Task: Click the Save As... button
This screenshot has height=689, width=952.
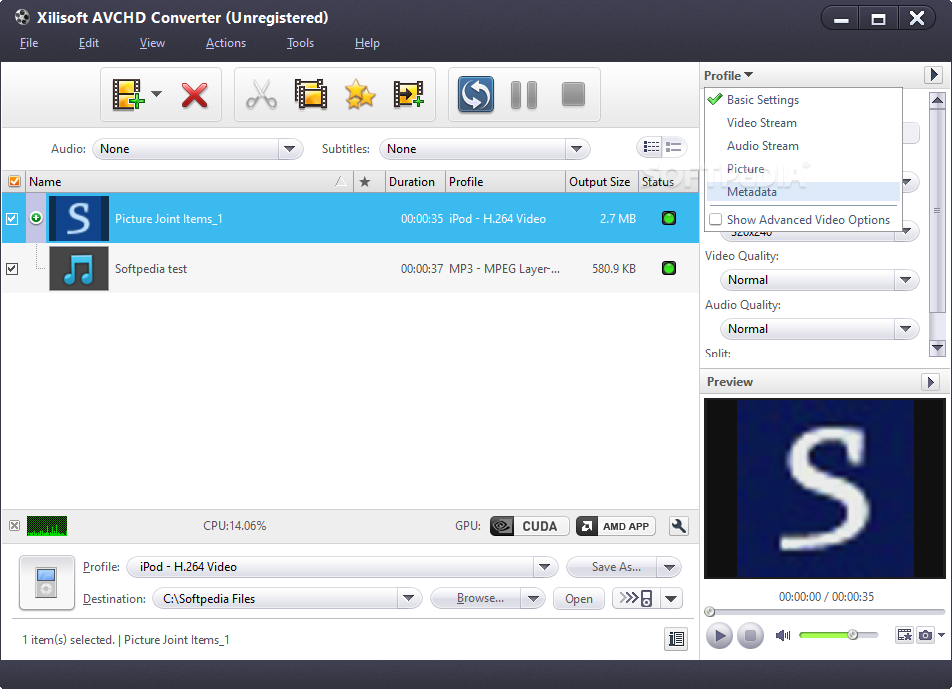Action: [613, 568]
